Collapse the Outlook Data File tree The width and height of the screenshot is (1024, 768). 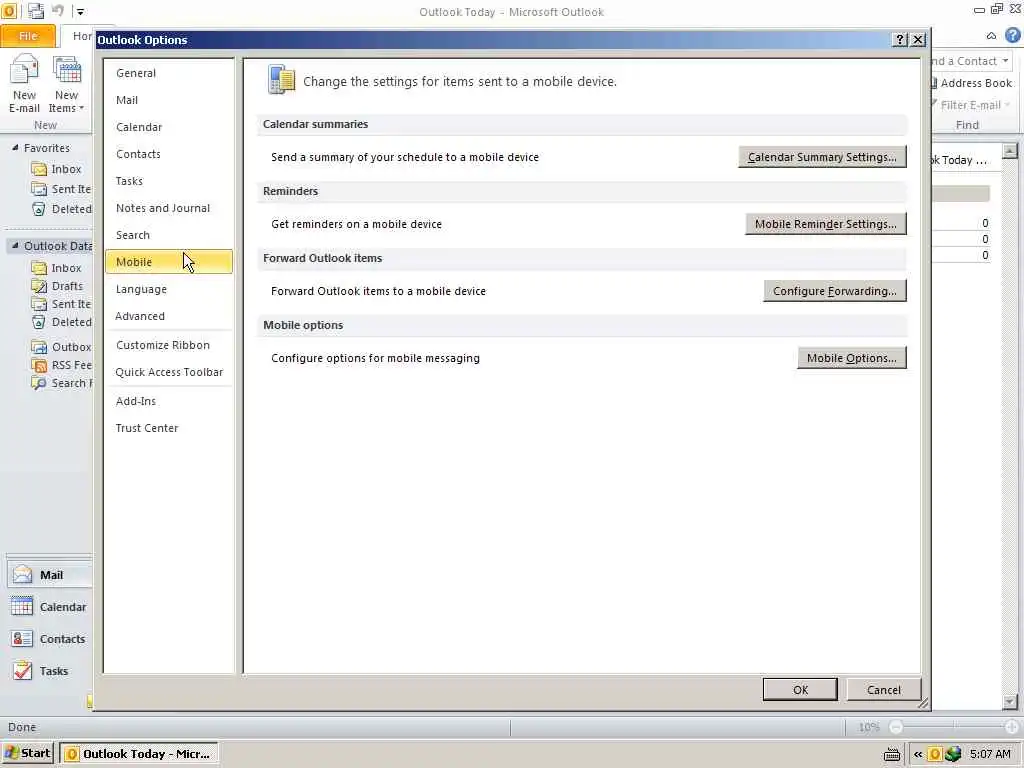[15, 246]
